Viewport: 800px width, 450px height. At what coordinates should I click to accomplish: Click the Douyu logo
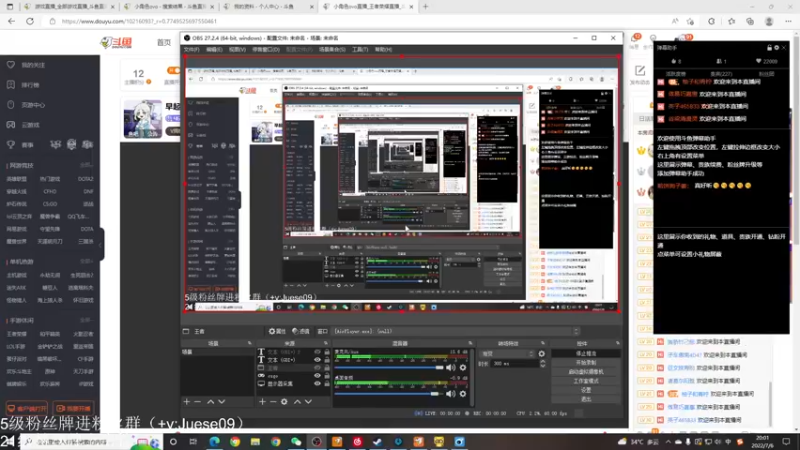tap(116, 42)
